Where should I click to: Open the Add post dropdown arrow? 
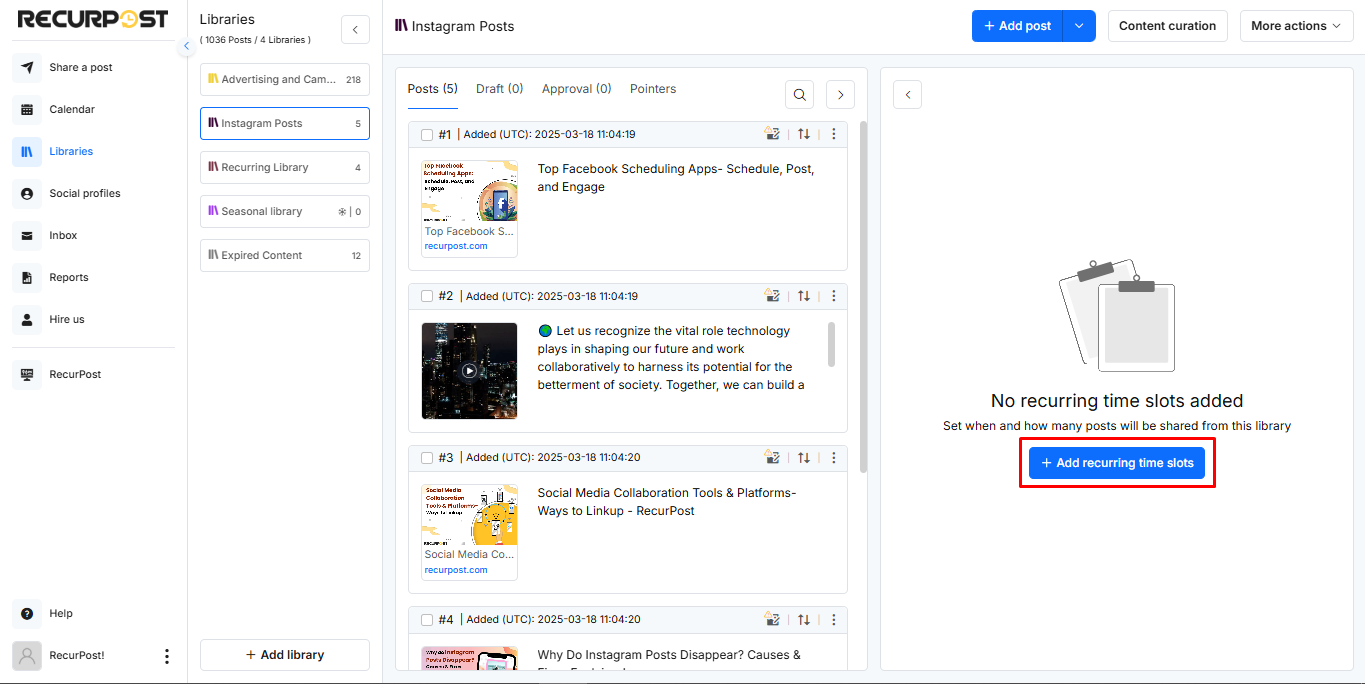[x=1079, y=26]
